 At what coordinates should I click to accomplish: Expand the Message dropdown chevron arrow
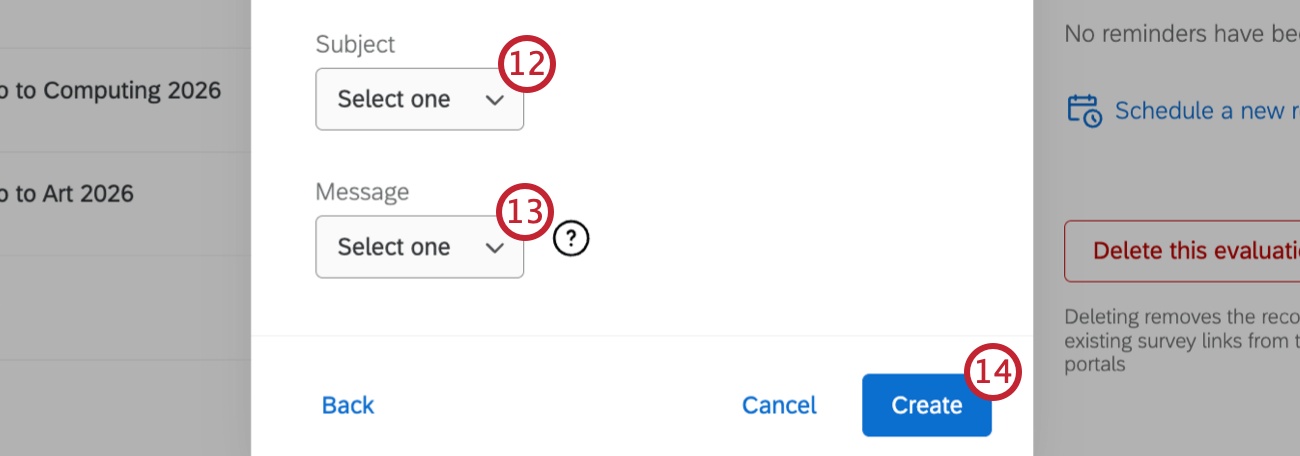coord(494,248)
